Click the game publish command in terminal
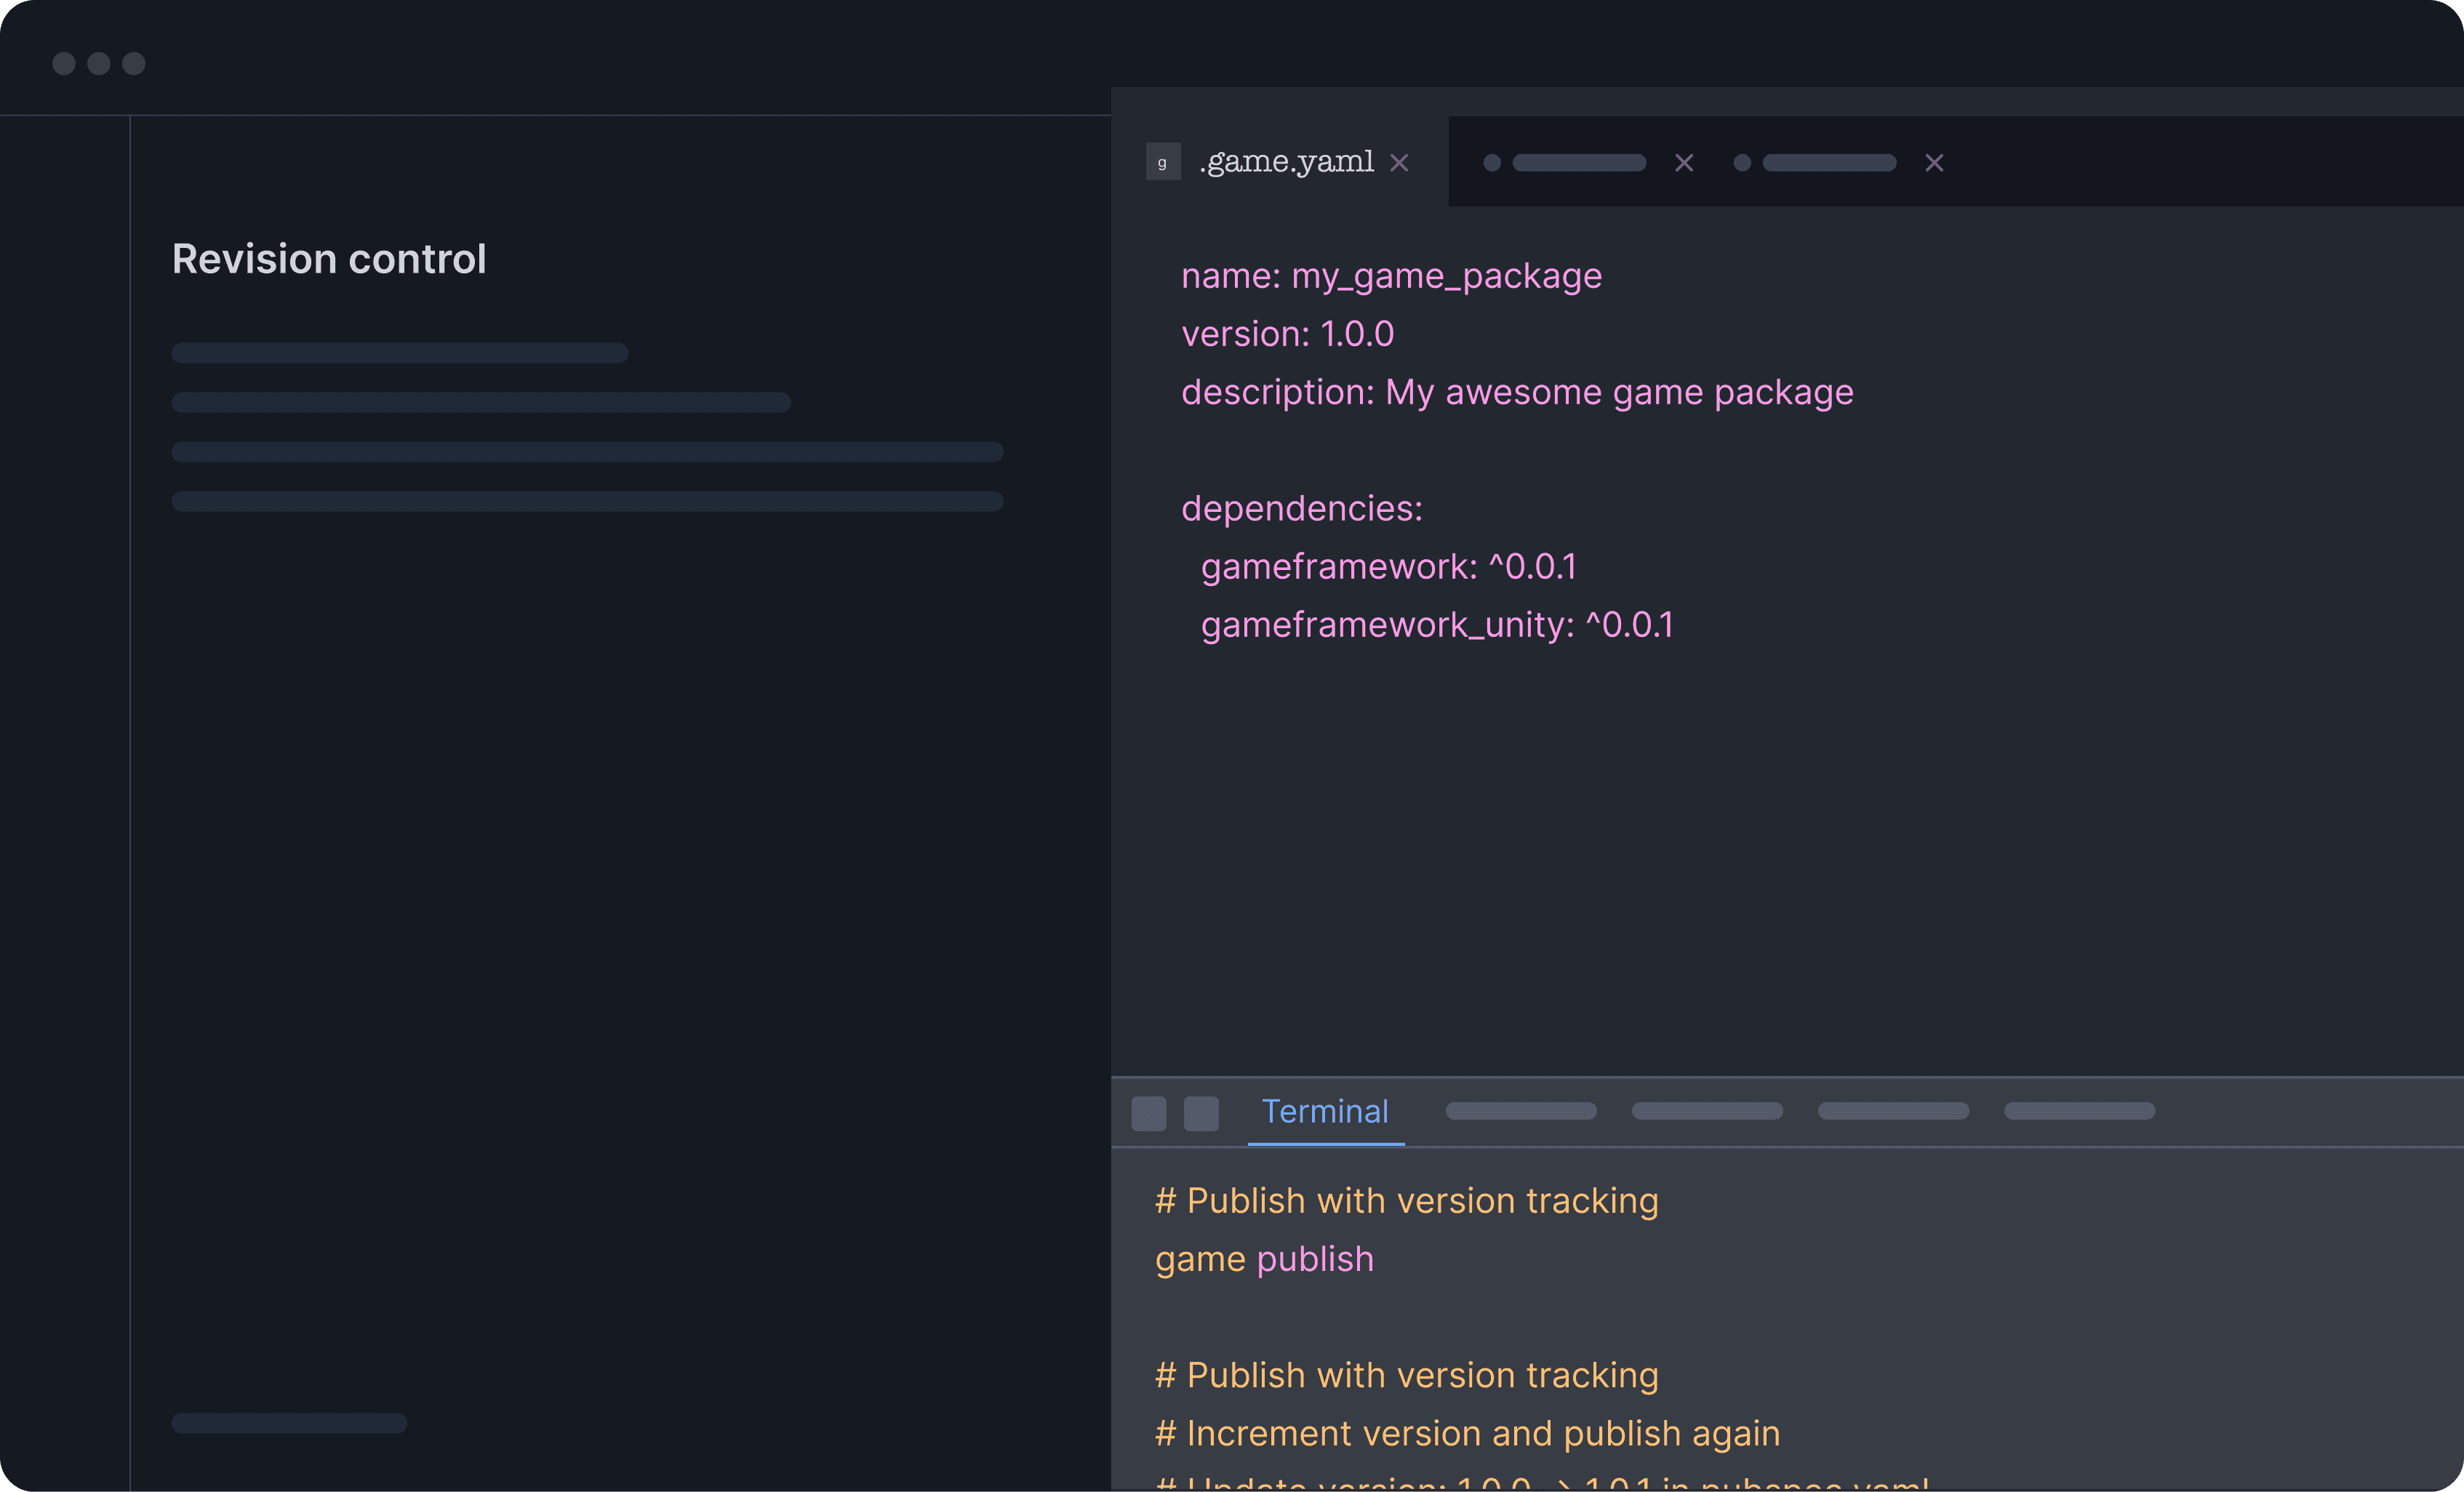2464x1492 pixels. (x=1264, y=1259)
